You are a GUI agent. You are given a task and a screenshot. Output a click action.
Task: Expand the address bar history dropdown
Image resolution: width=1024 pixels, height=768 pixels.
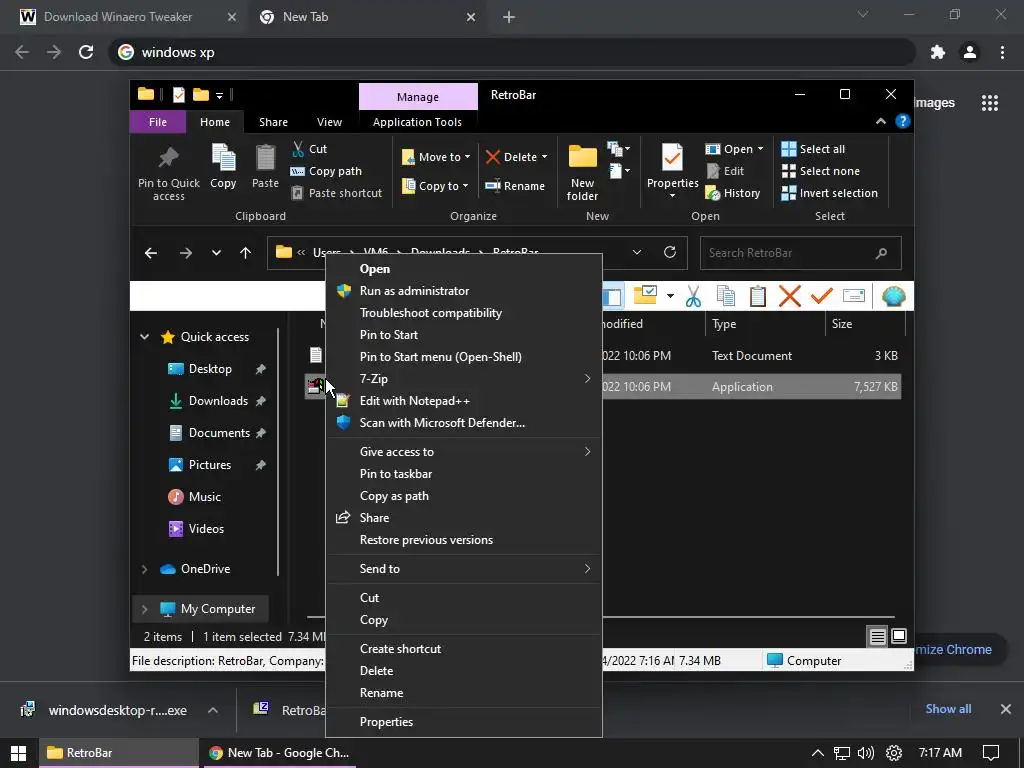click(x=637, y=252)
